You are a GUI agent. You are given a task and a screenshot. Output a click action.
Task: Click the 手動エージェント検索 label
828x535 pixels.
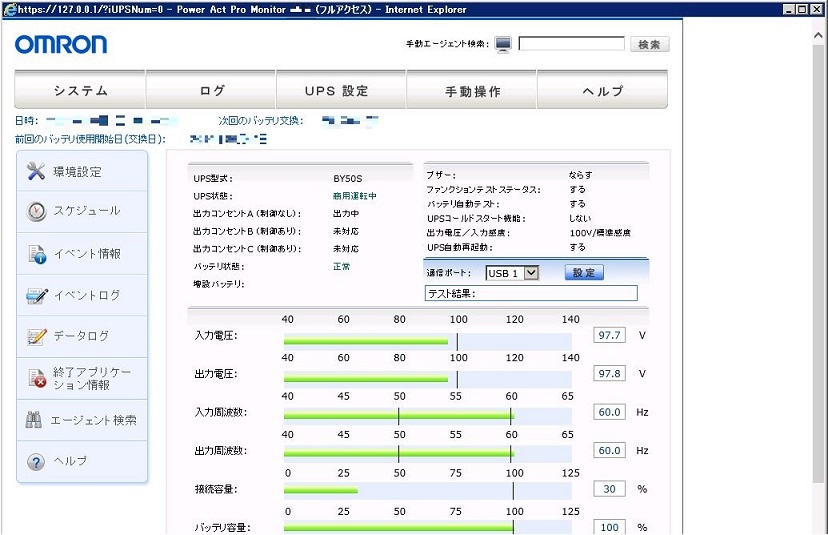(x=447, y=44)
